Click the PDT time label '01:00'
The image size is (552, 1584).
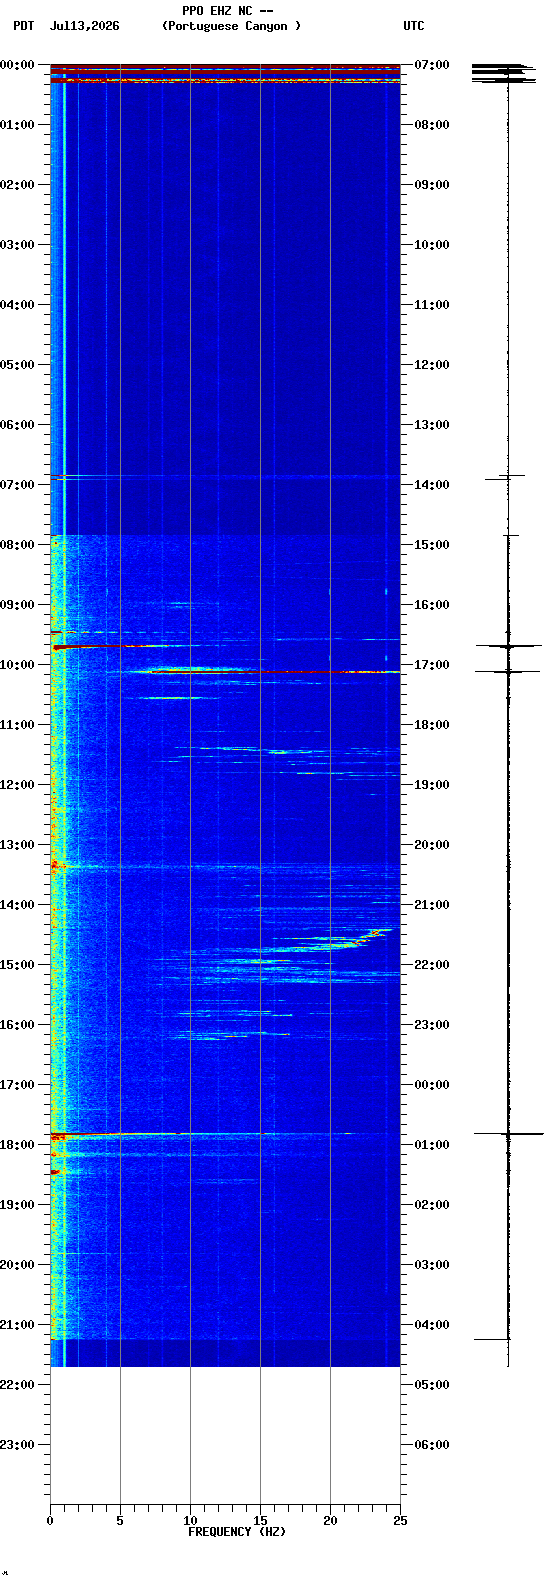pyautogui.click(x=18, y=125)
